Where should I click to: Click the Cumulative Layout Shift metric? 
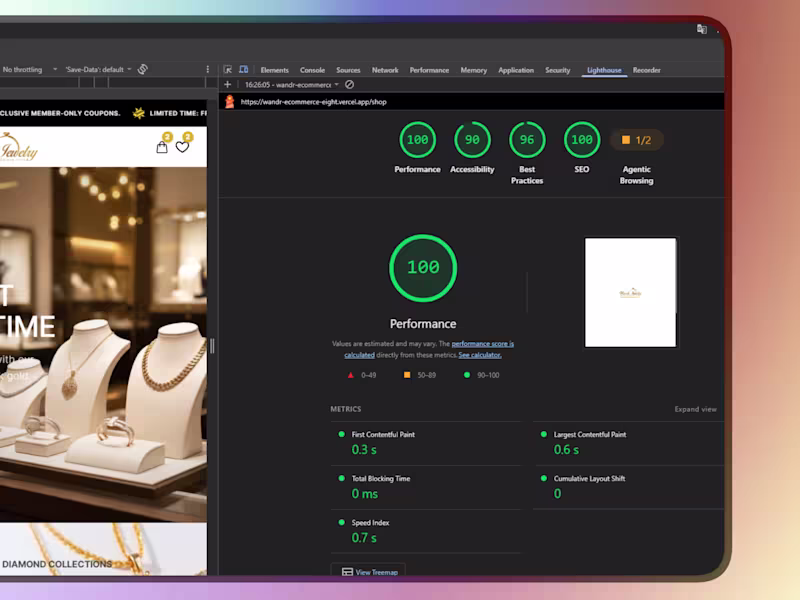click(x=629, y=487)
